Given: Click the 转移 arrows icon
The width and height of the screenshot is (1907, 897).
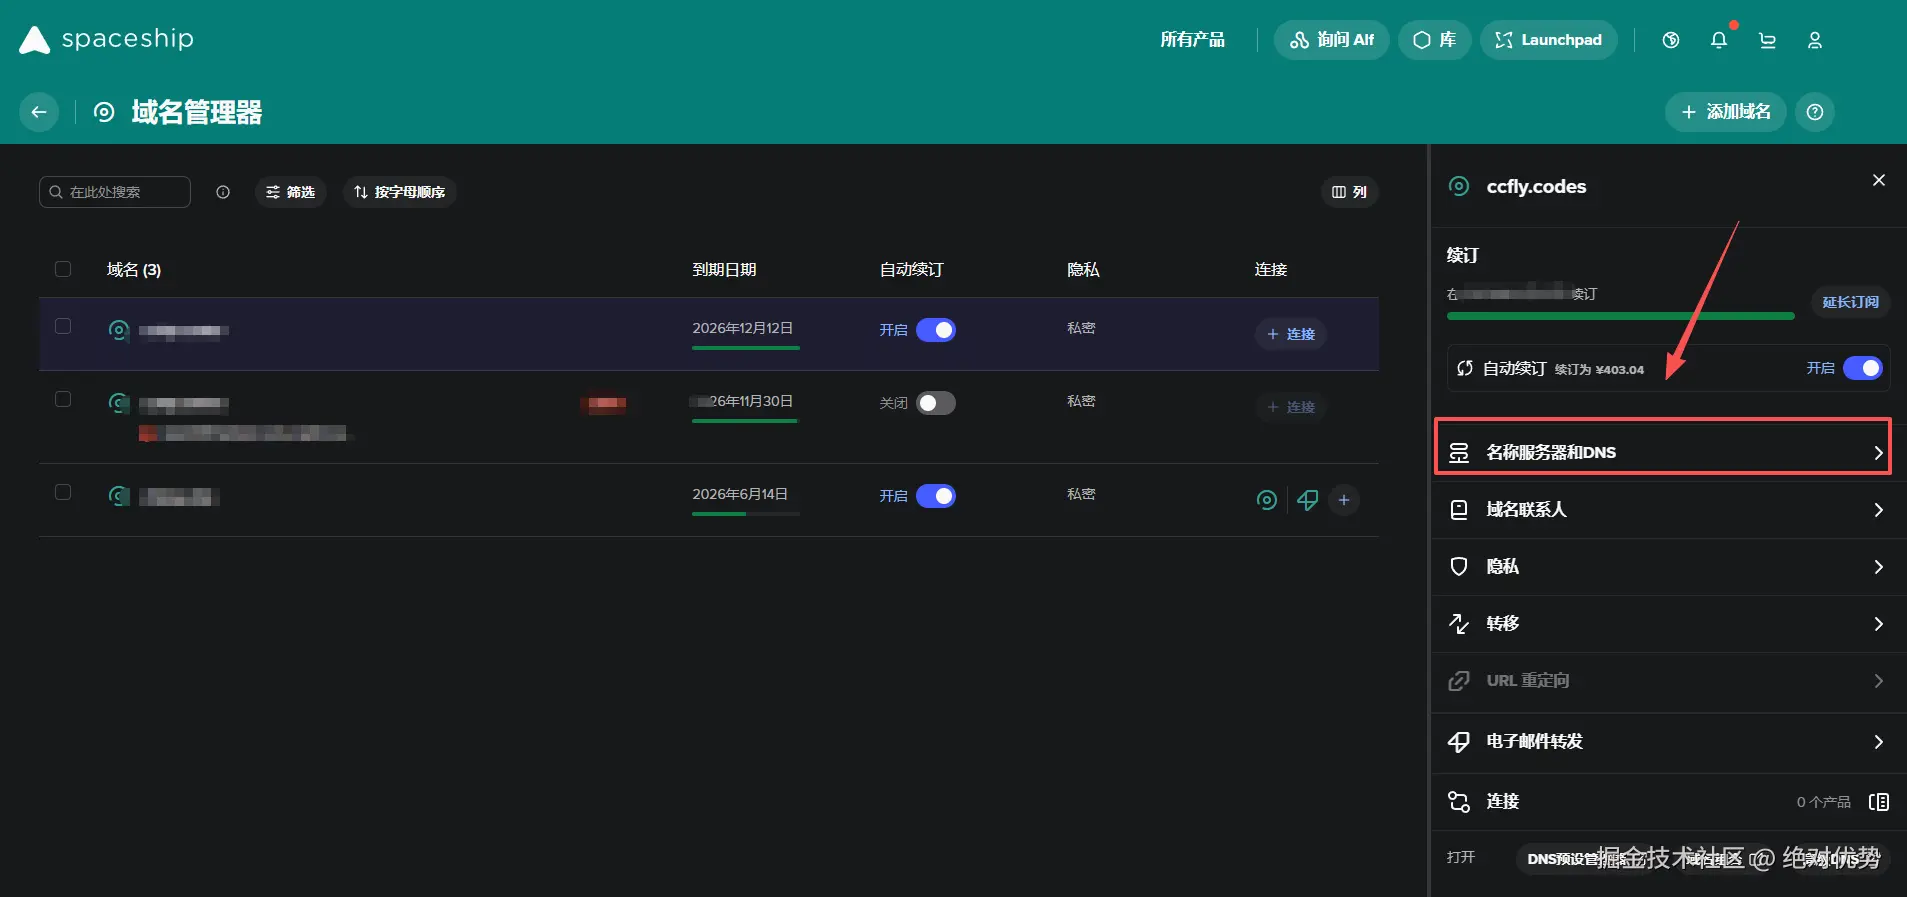Looking at the screenshot, I should (x=1459, y=624).
